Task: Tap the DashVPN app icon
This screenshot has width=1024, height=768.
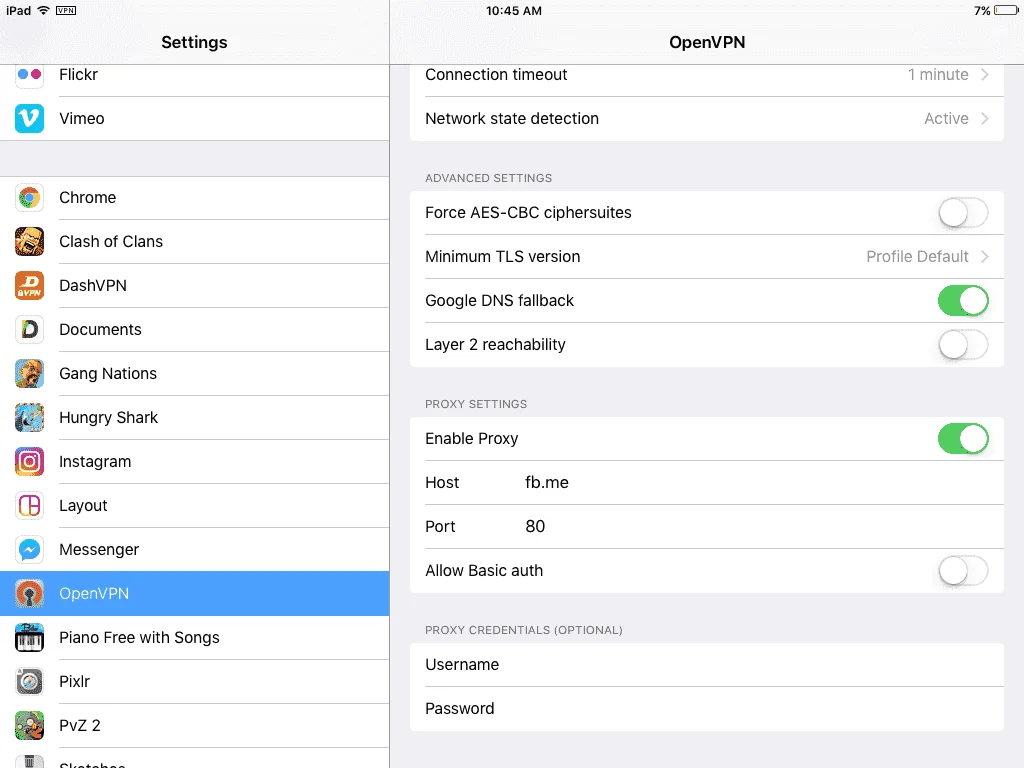Action: click(29, 285)
